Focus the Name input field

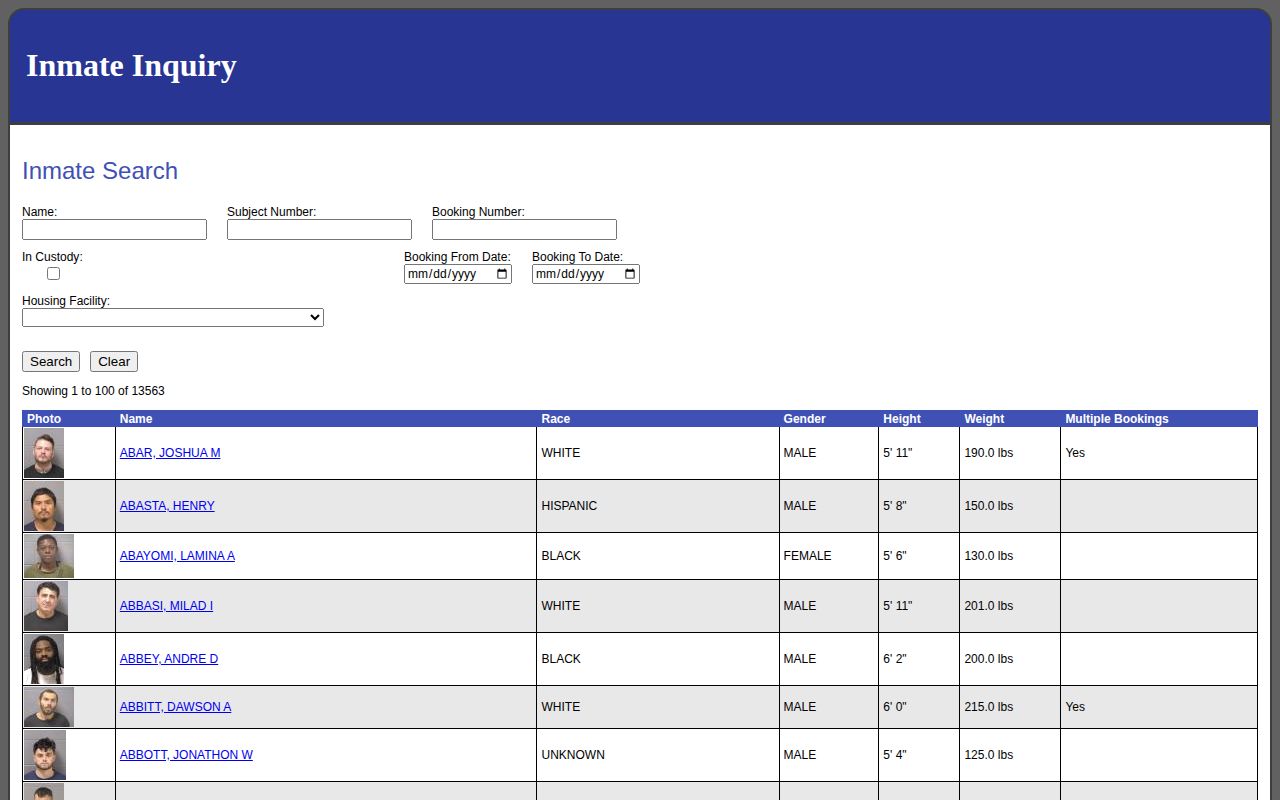pos(114,229)
